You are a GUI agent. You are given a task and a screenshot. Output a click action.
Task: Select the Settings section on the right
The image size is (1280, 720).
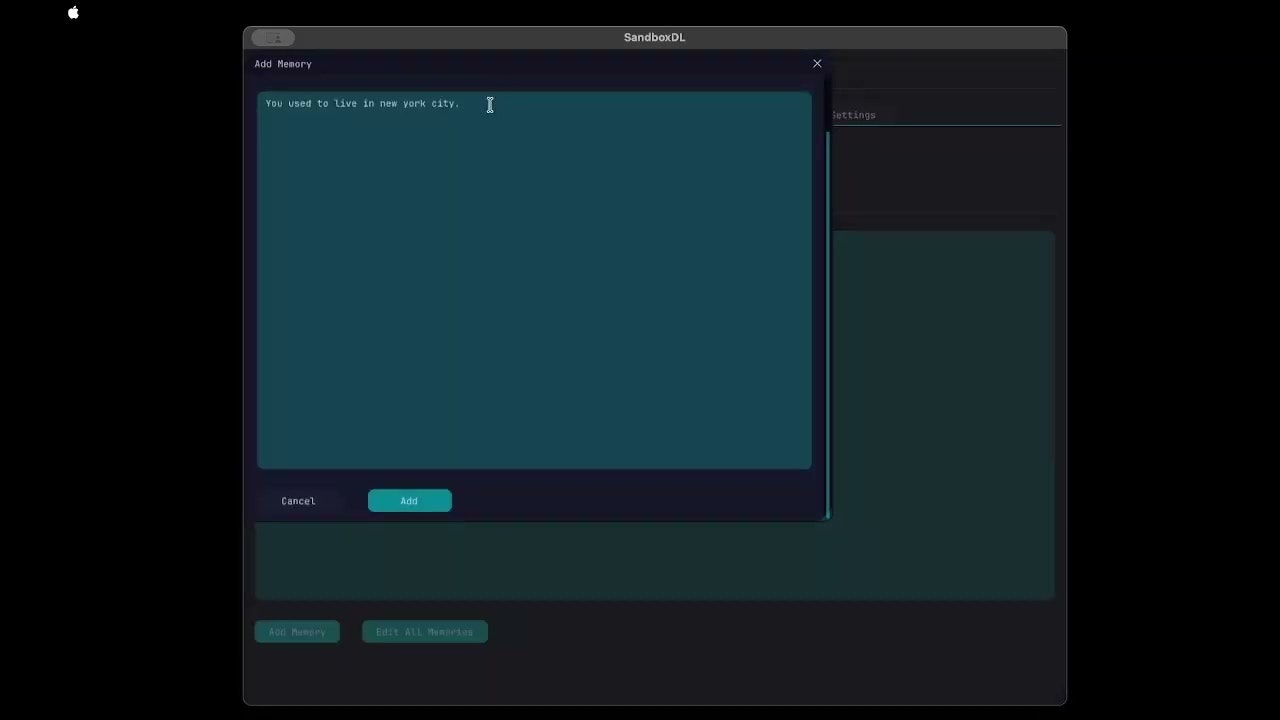(853, 115)
